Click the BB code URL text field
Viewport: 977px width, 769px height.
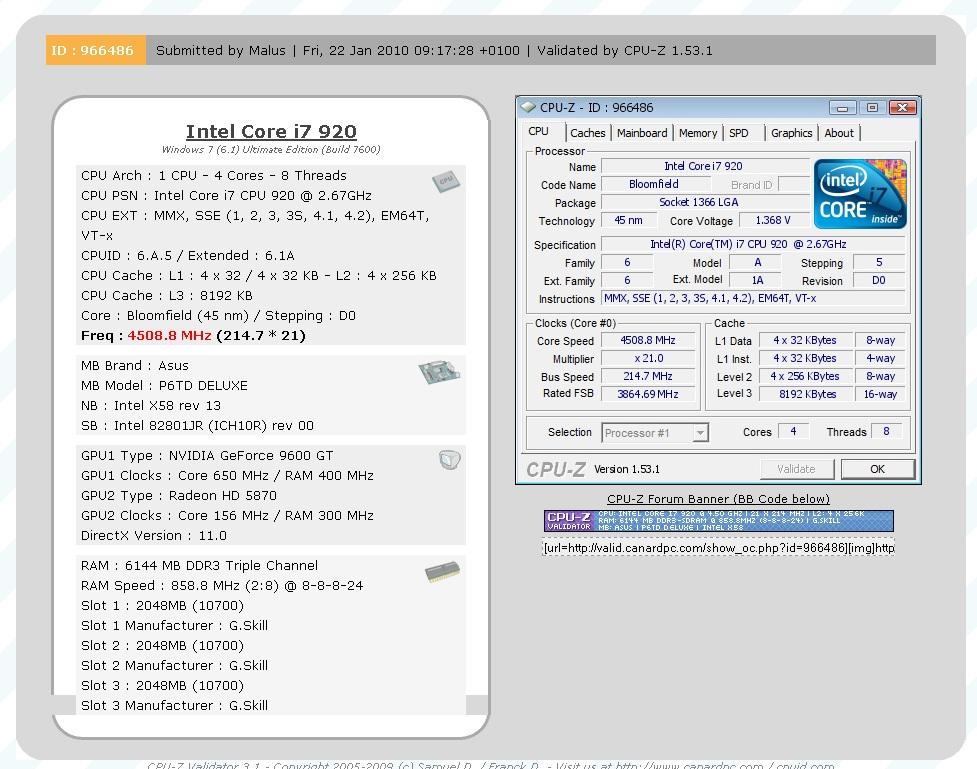point(718,548)
